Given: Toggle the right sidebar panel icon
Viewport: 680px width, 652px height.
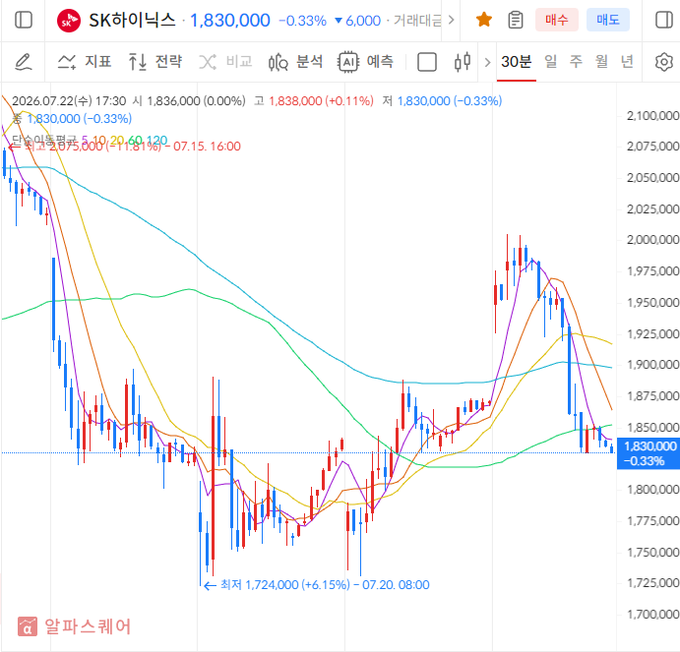Looking at the screenshot, I should (664, 20).
